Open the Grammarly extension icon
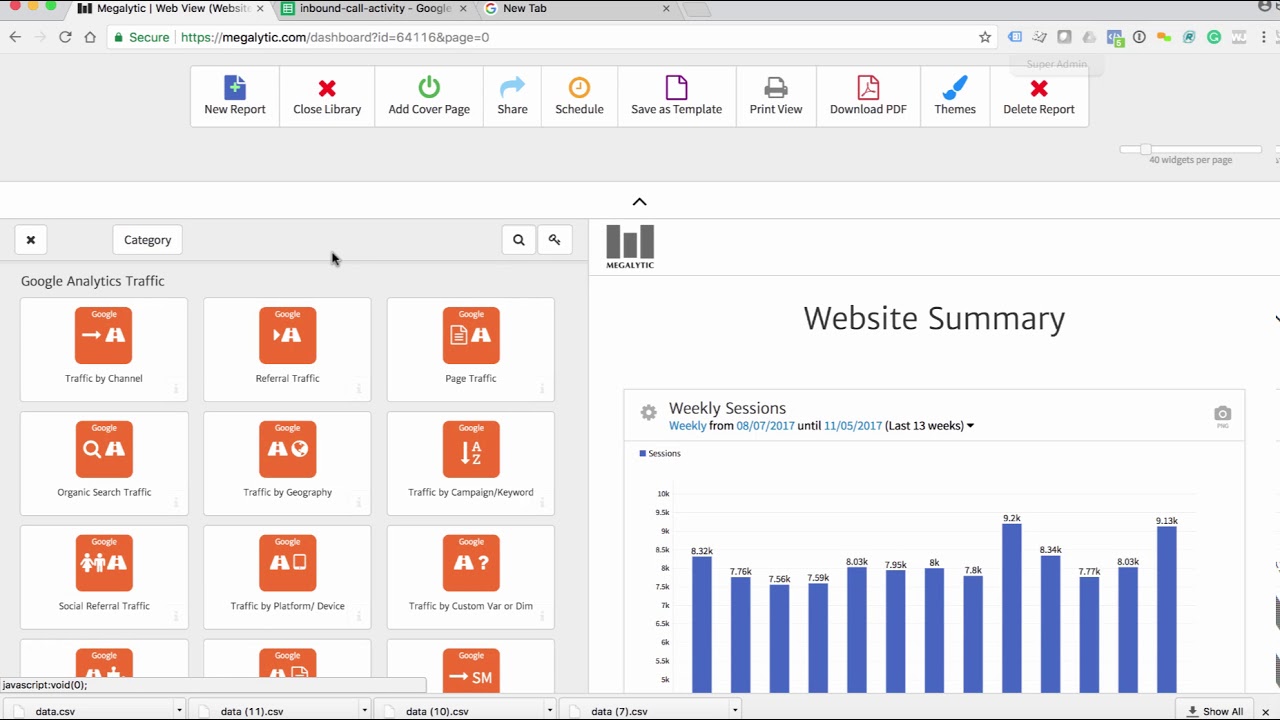The image size is (1280, 720). pyautogui.click(x=1214, y=37)
